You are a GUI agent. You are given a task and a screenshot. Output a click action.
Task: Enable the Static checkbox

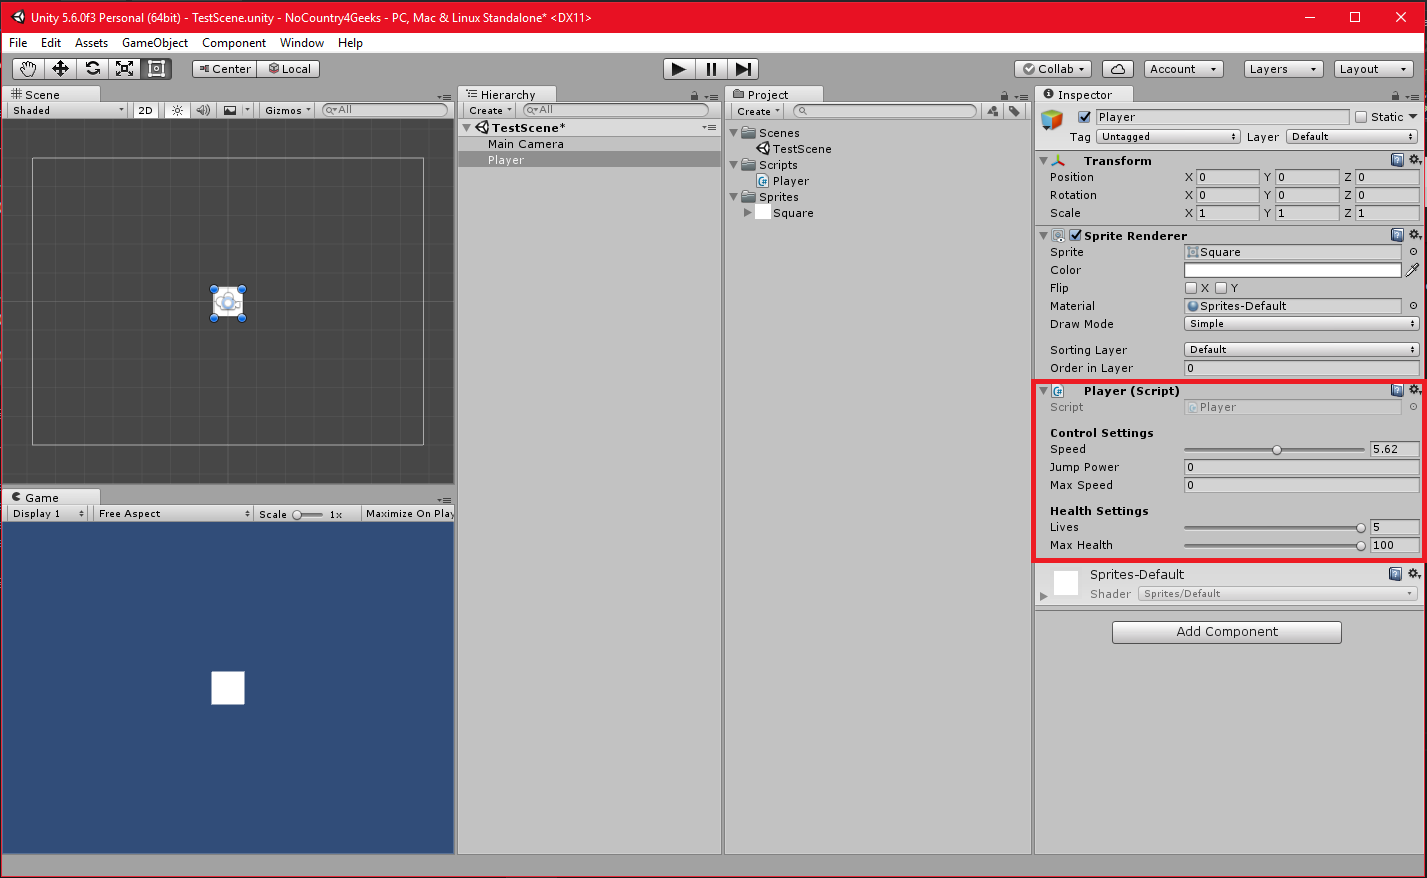[x=1361, y=117]
